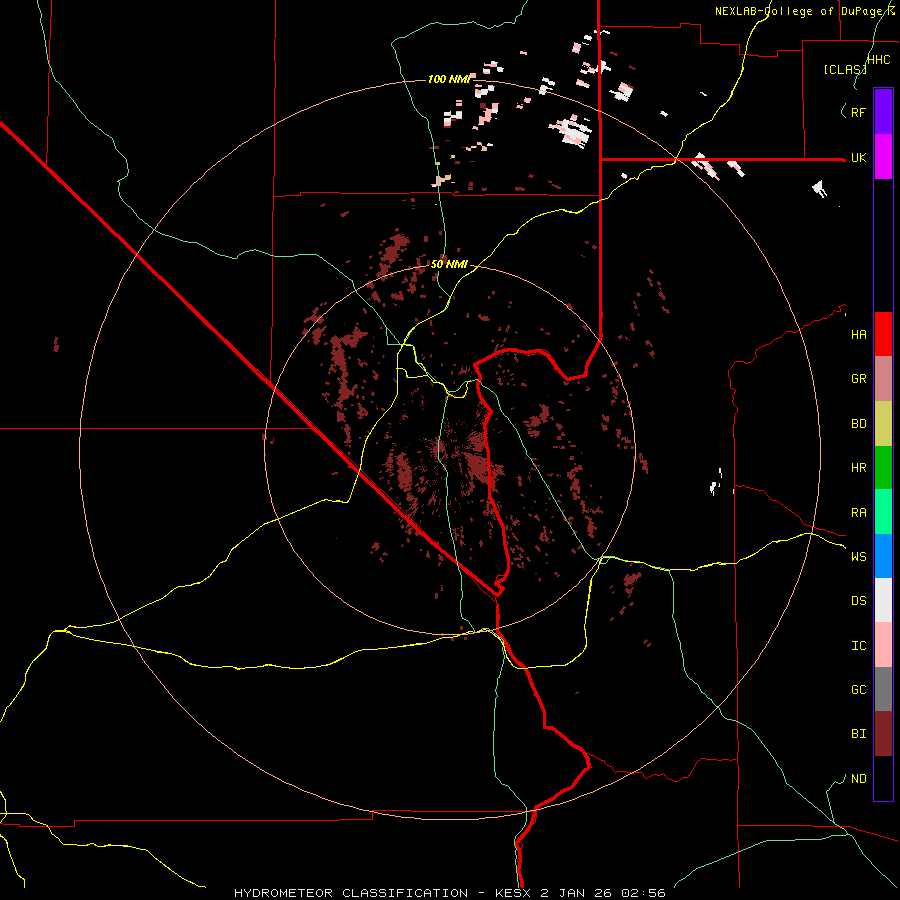The width and height of the screenshot is (900, 900).
Task: Click the HHC product code label
Action: (x=878, y=60)
